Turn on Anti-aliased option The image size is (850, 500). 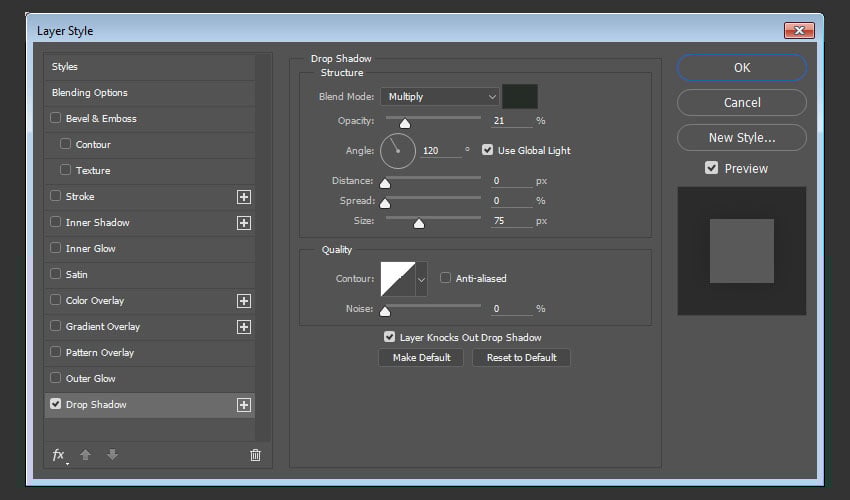point(446,278)
